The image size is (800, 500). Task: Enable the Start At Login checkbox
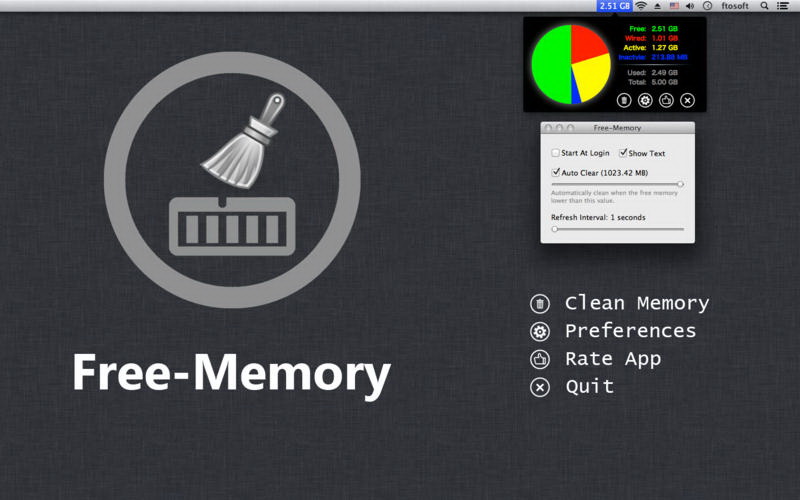click(x=556, y=153)
